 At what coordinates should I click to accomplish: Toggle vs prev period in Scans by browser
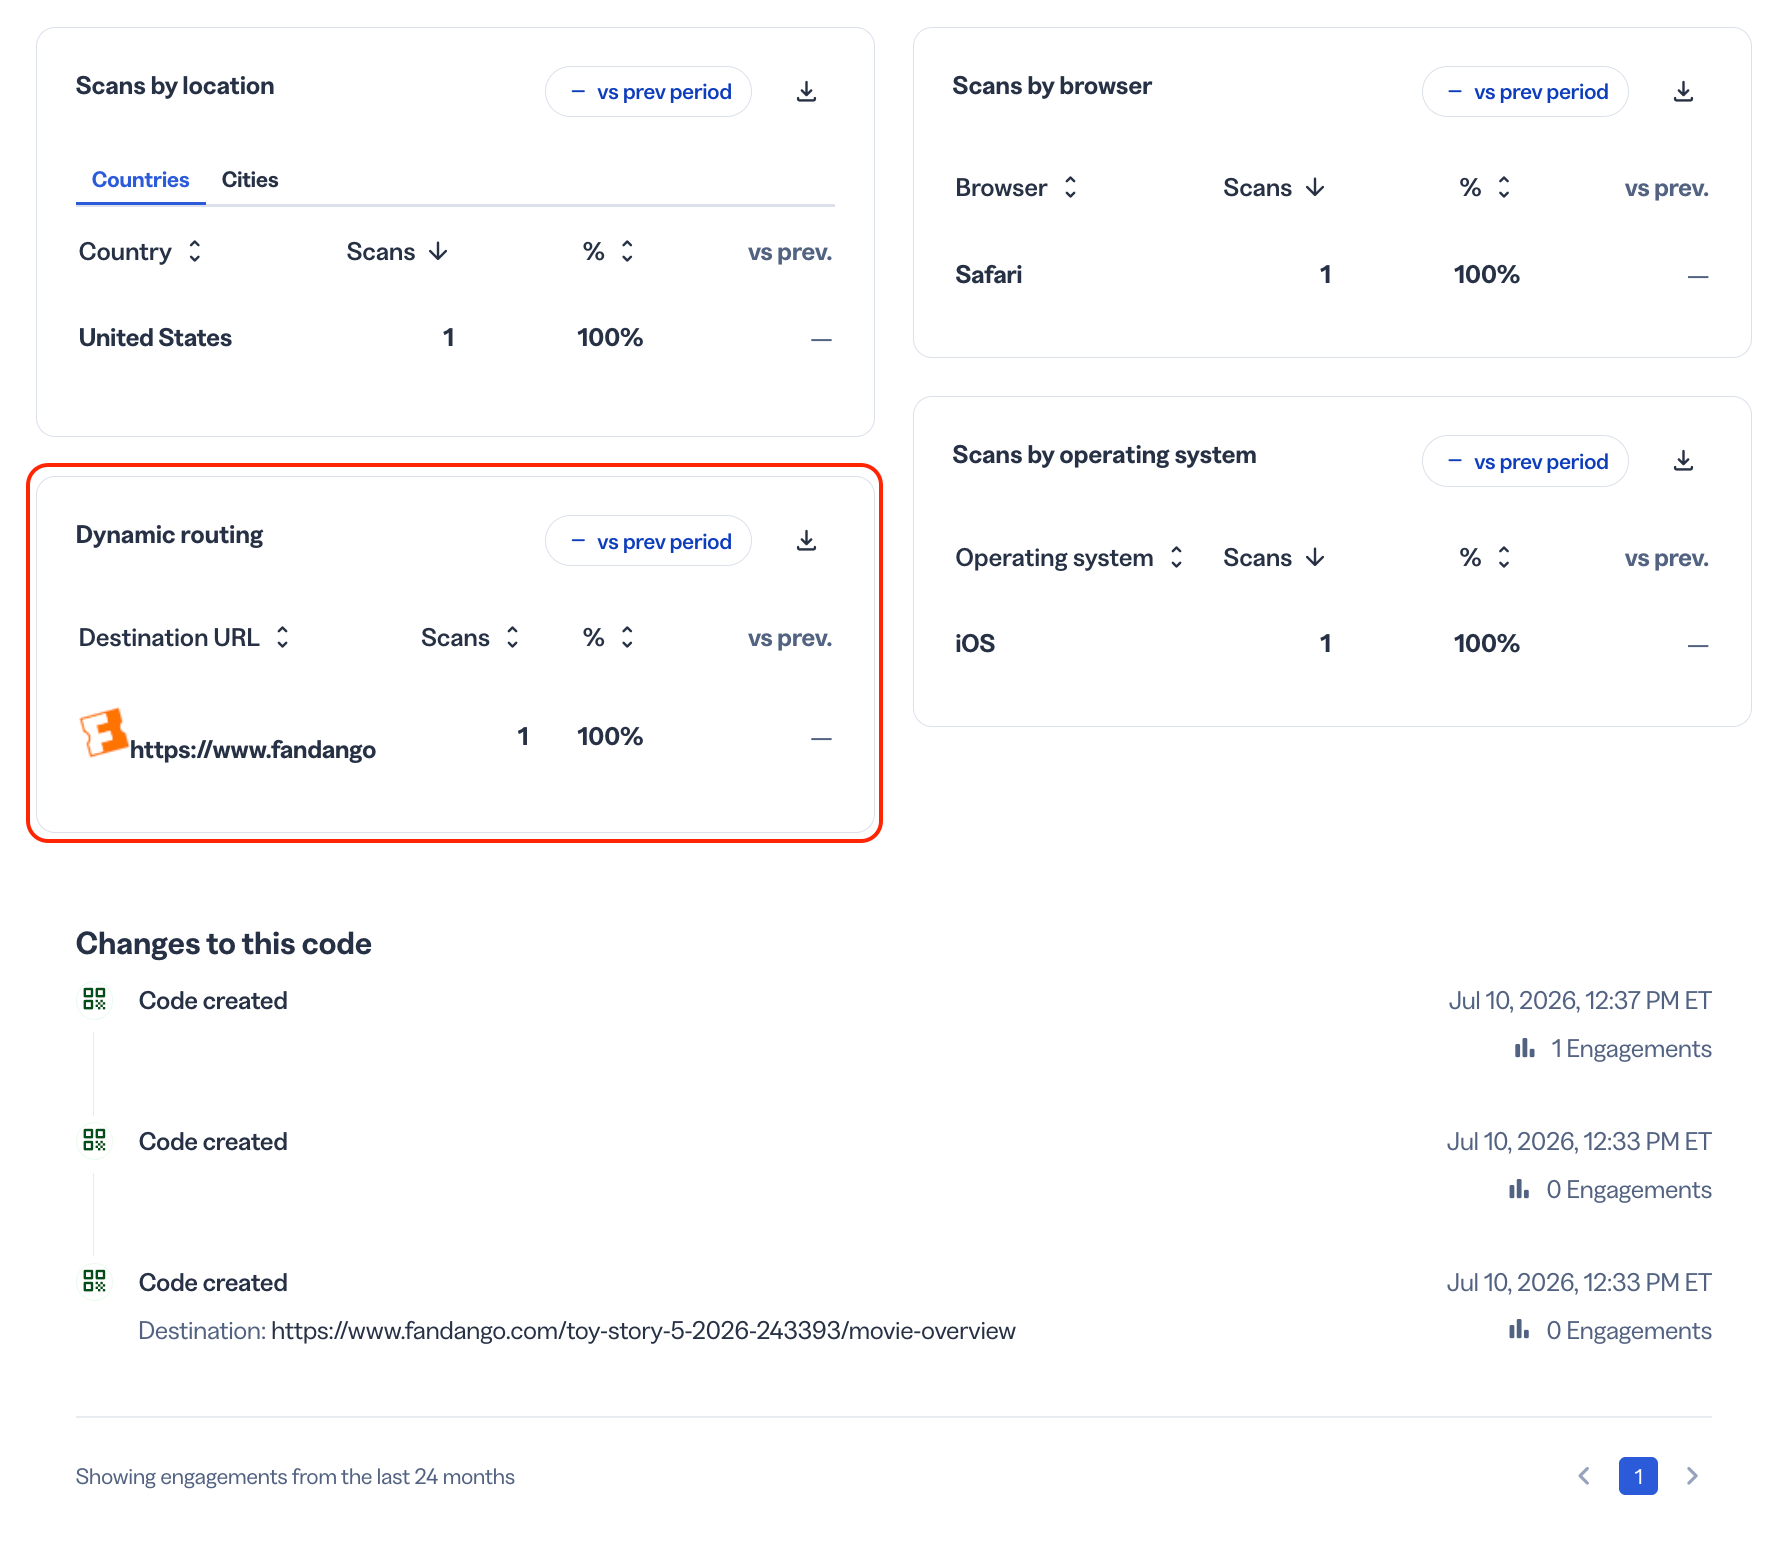coord(1525,92)
